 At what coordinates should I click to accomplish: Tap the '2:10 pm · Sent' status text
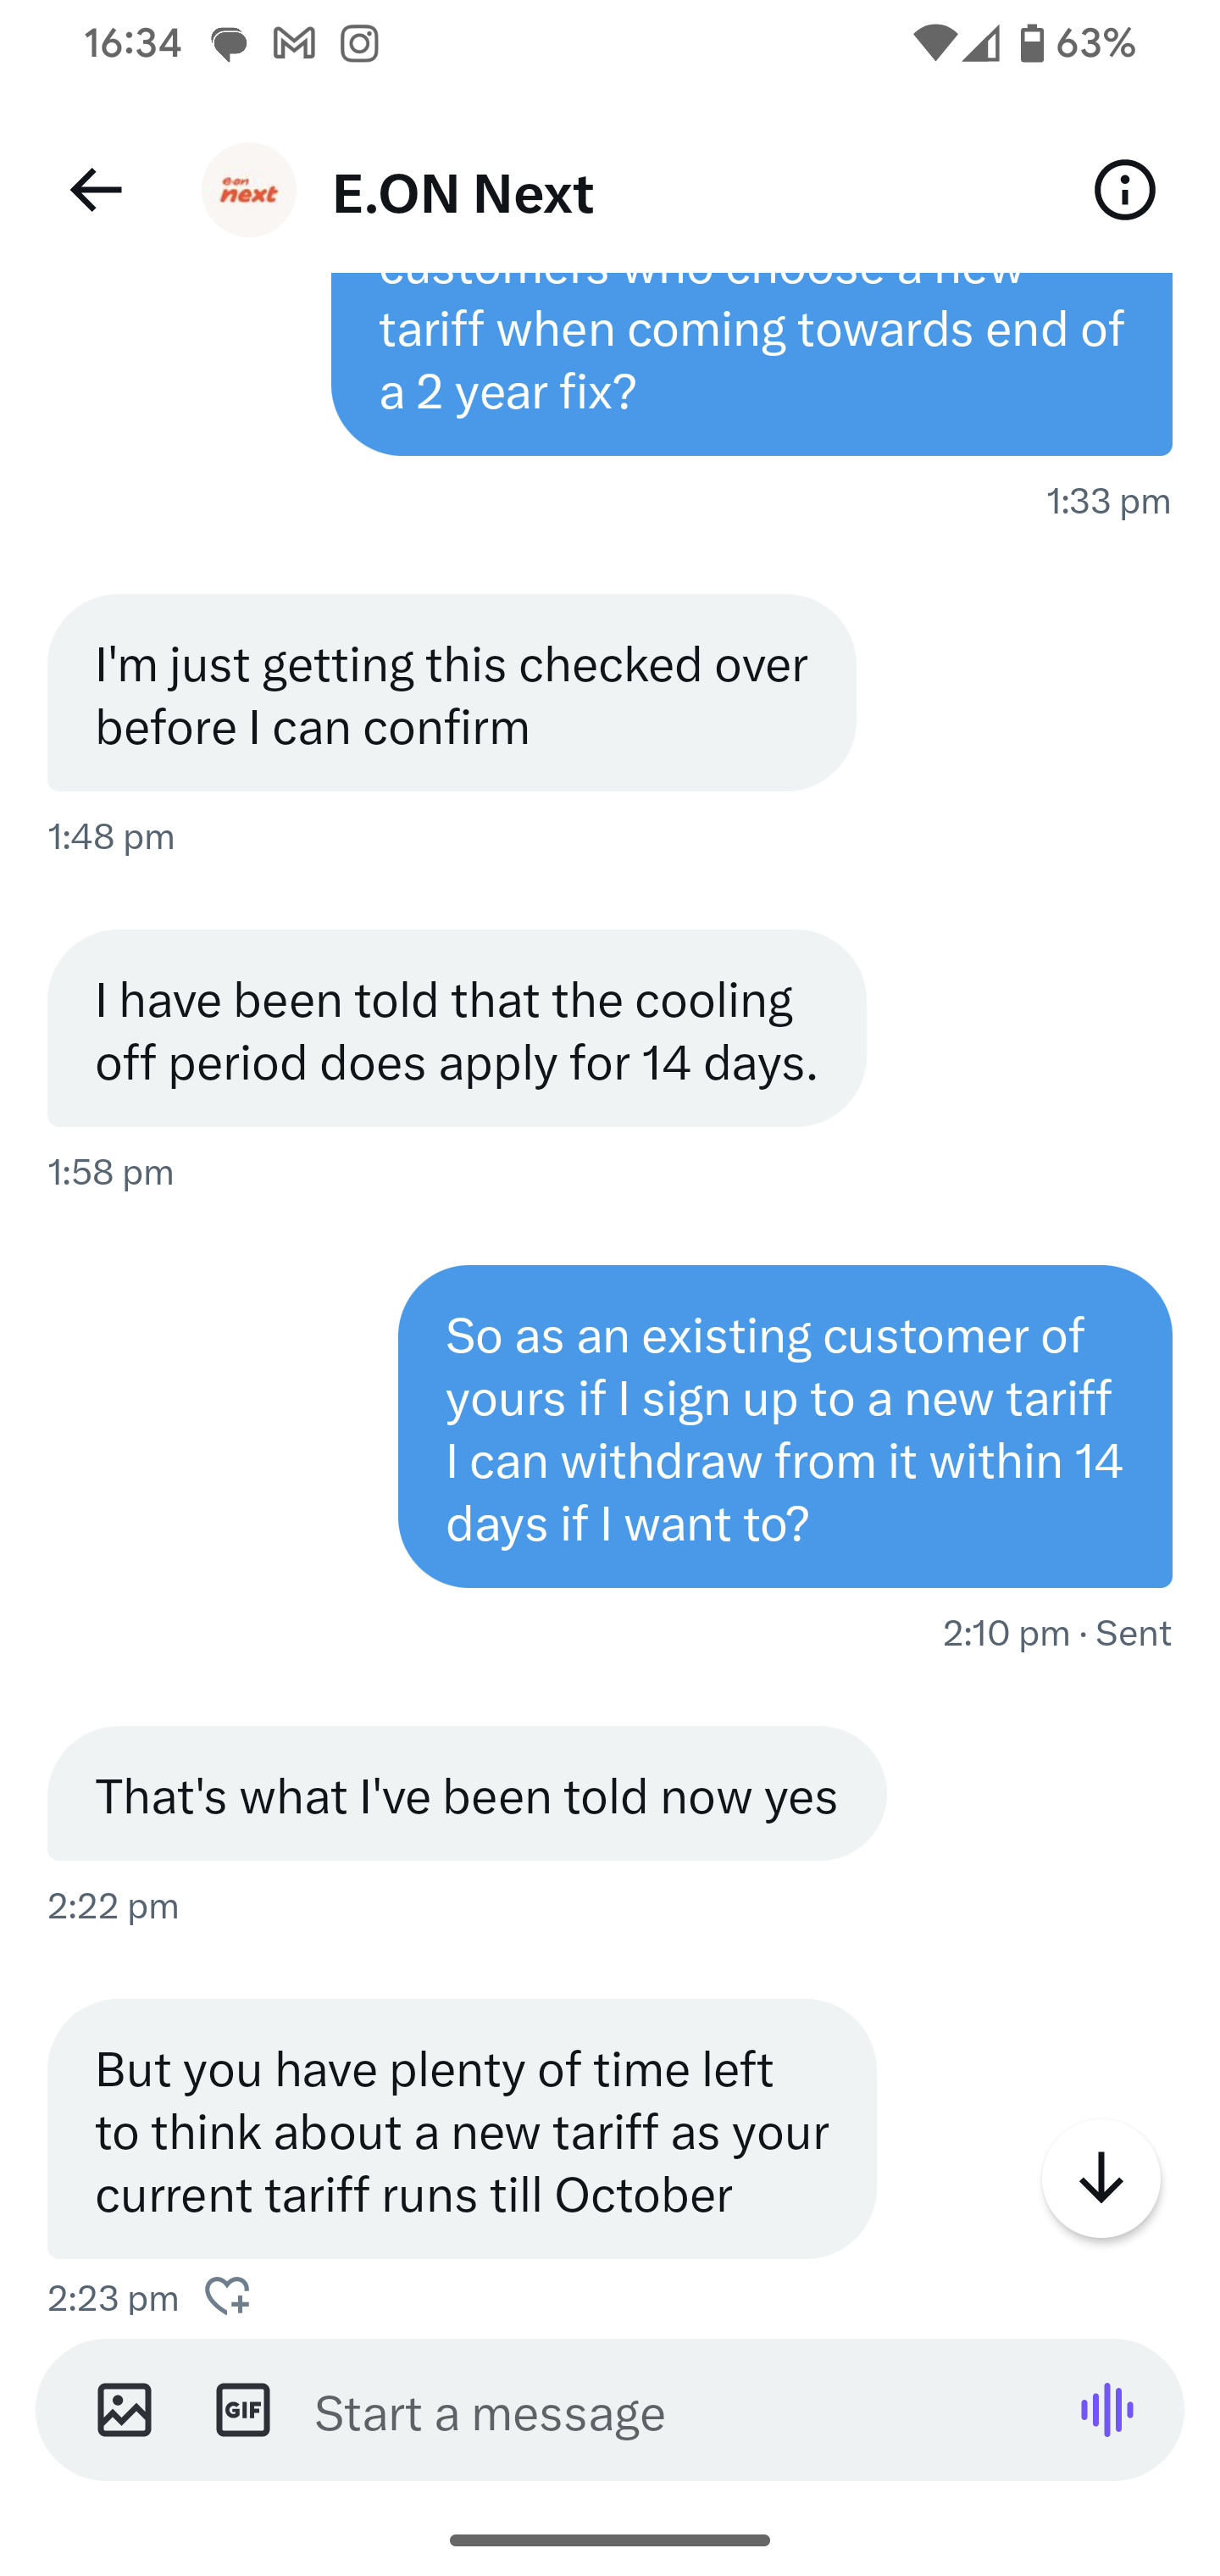coord(1056,1633)
